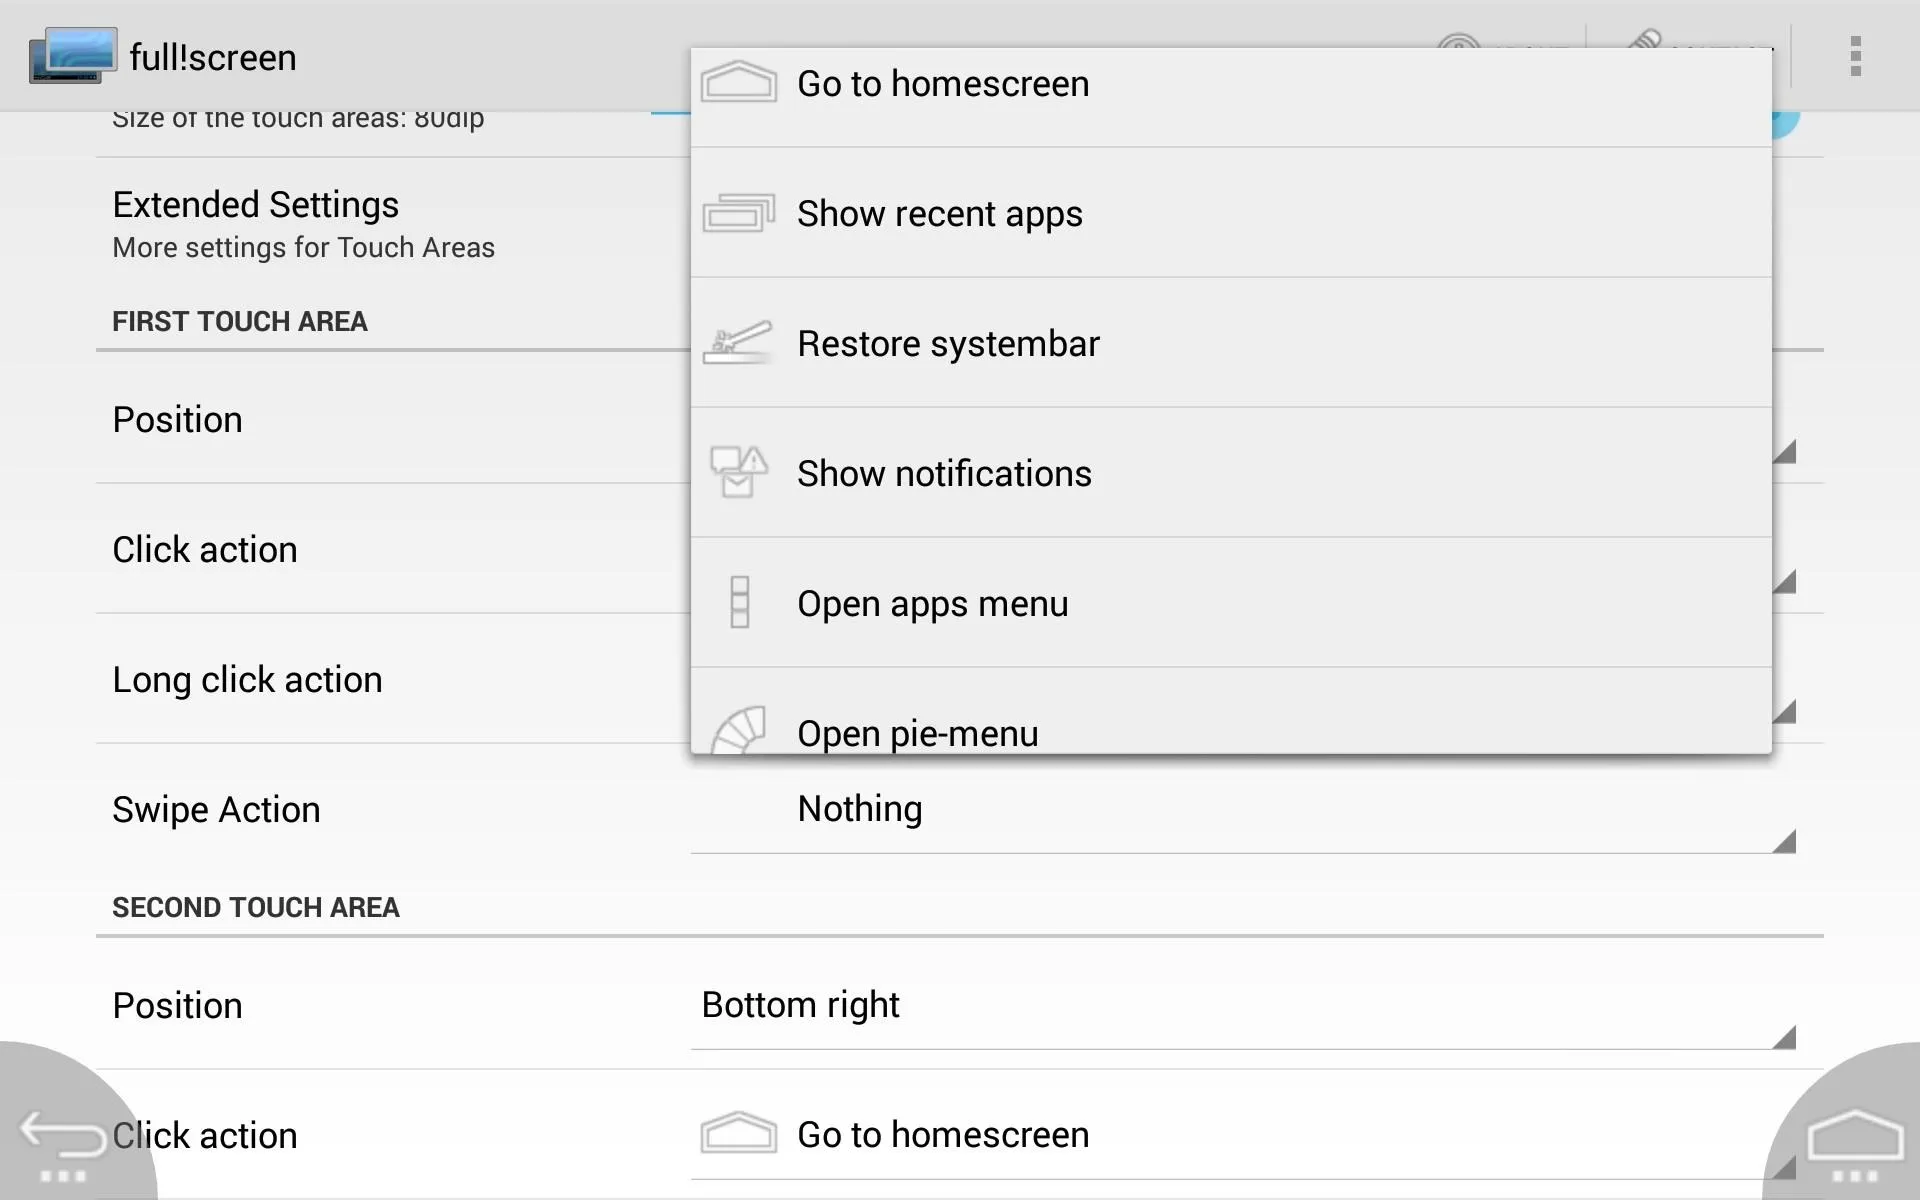Click More settings for Touch Areas text
The height and width of the screenshot is (1200, 1920).
[303, 247]
